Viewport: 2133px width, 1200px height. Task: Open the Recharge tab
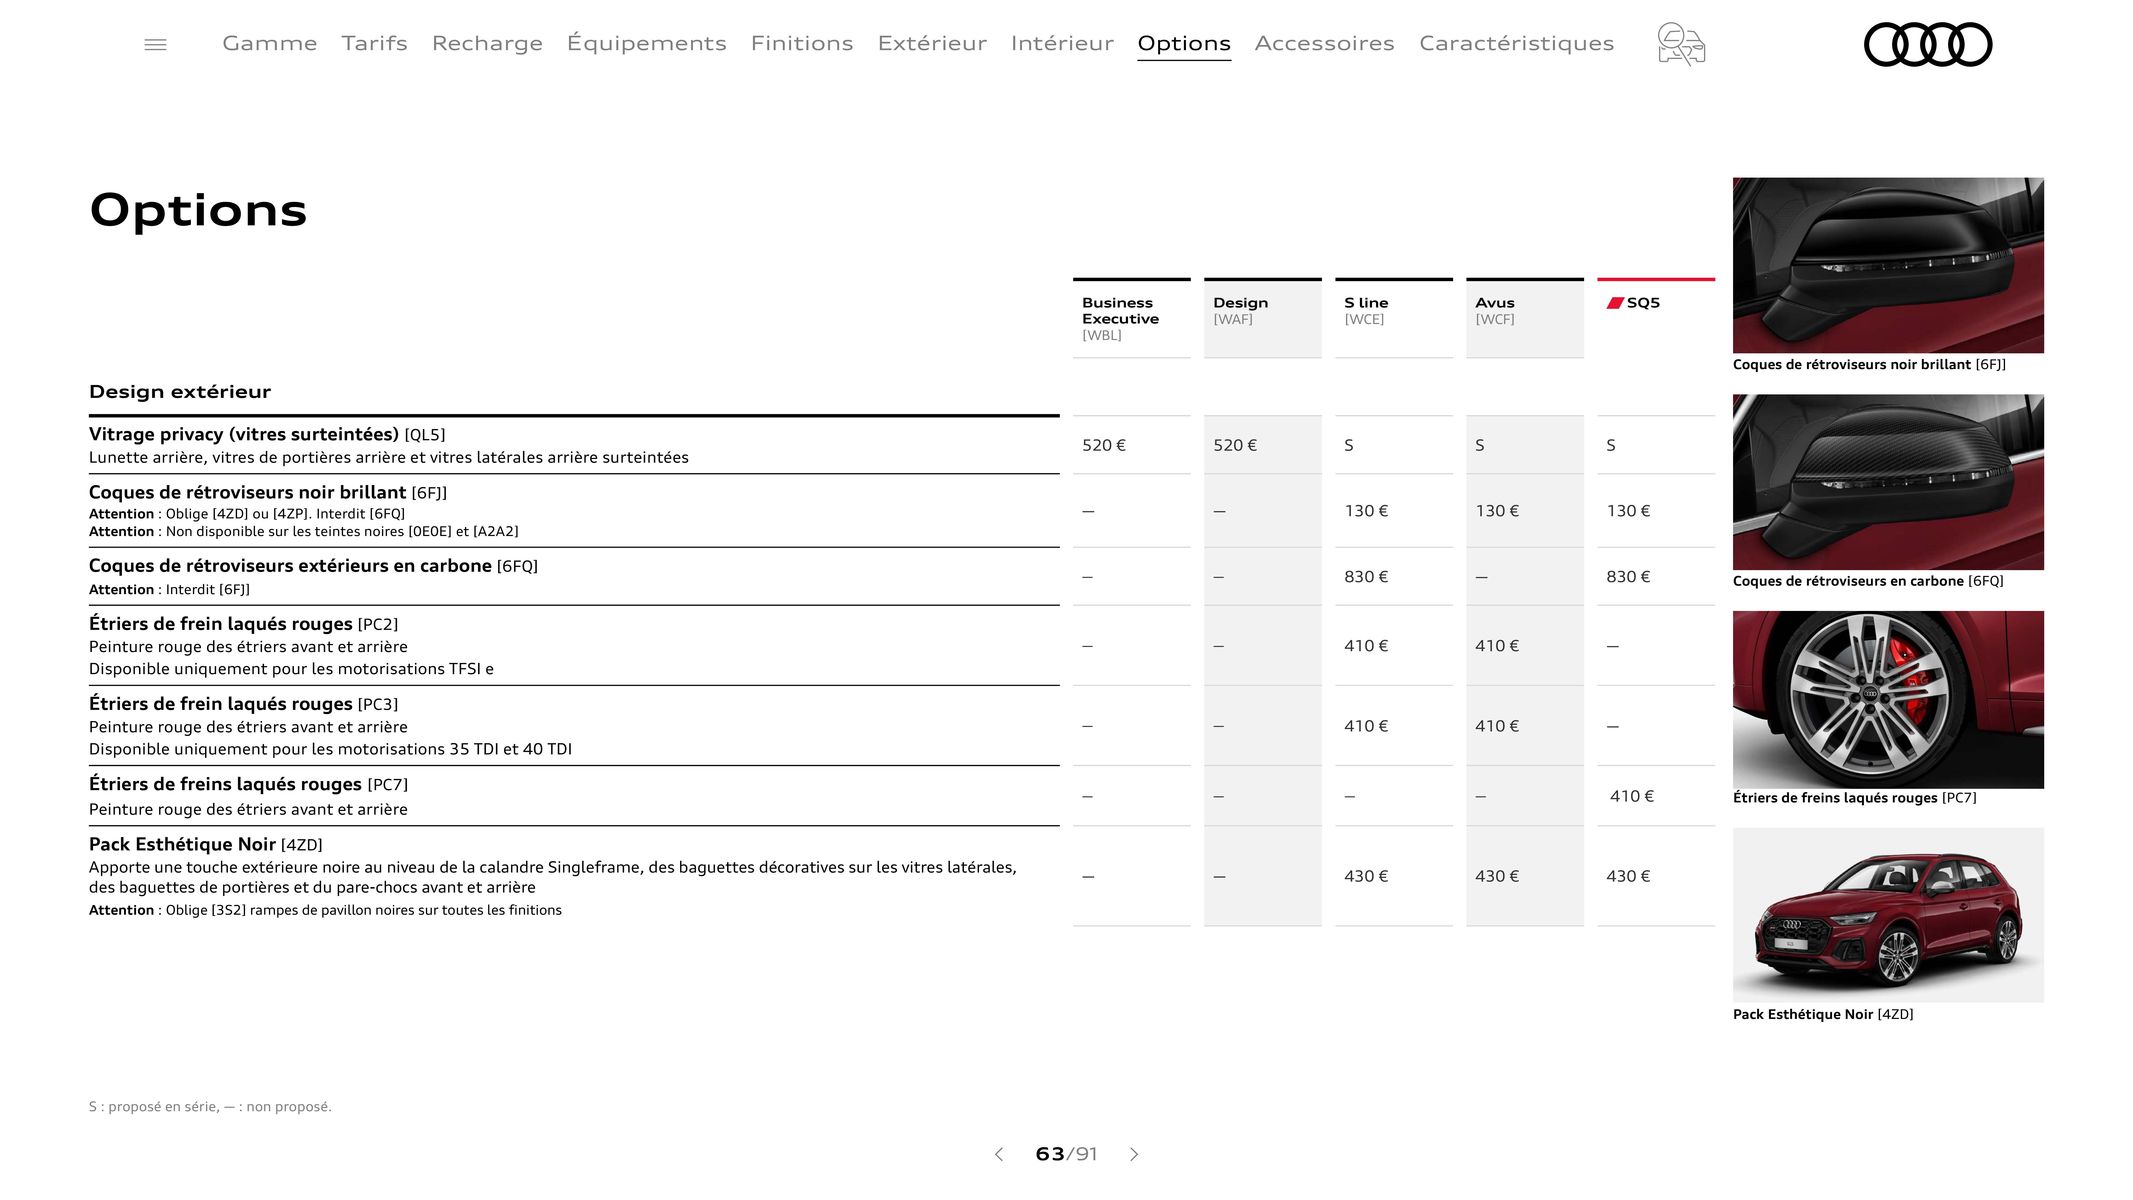[x=487, y=43]
